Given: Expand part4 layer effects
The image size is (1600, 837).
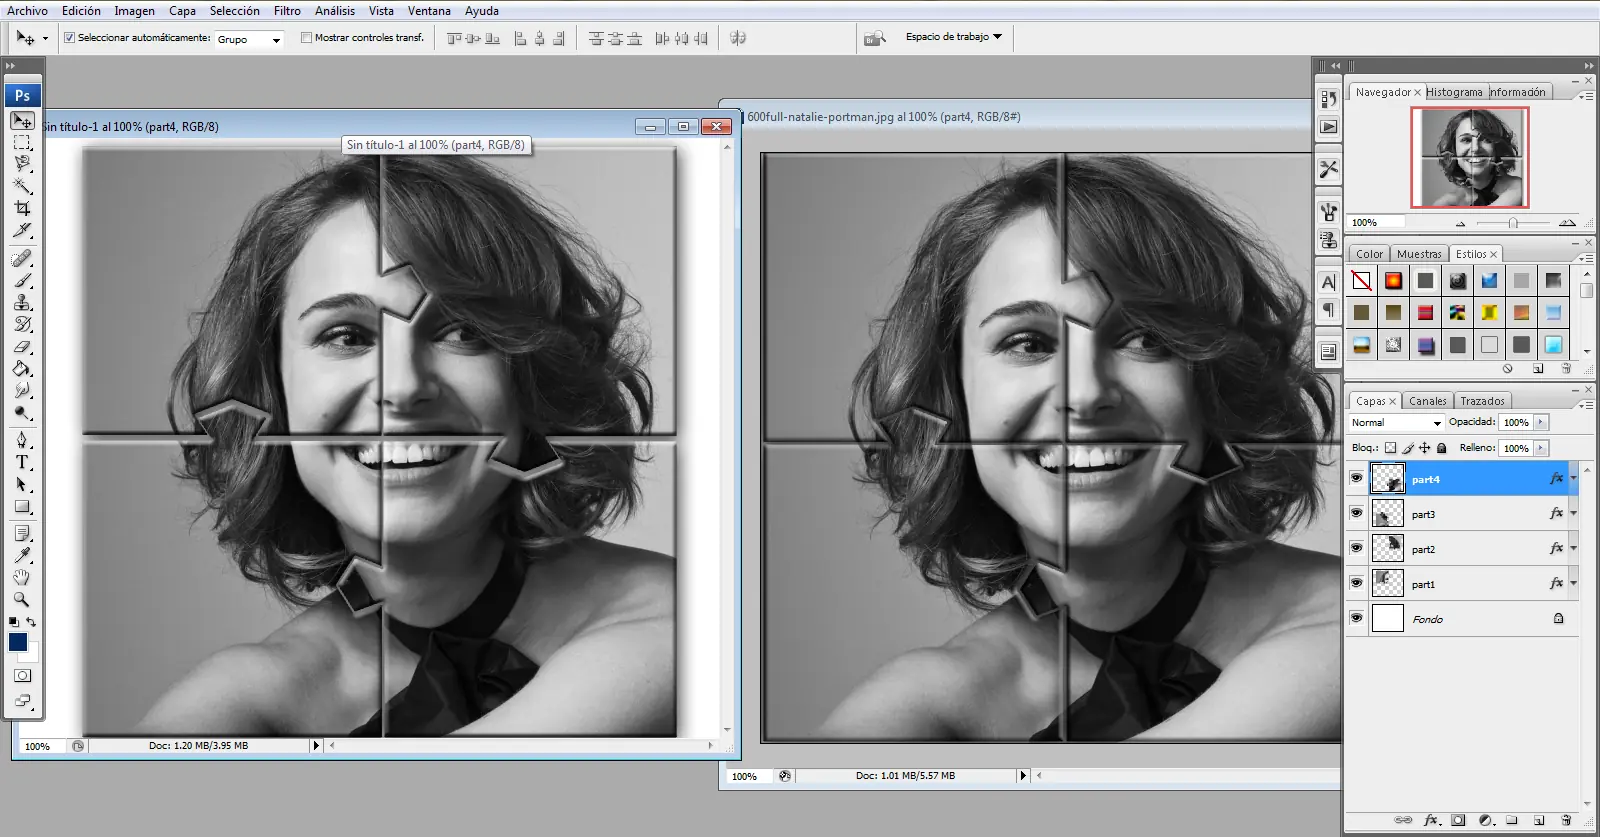Looking at the screenshot, I should coord(1573,478).
